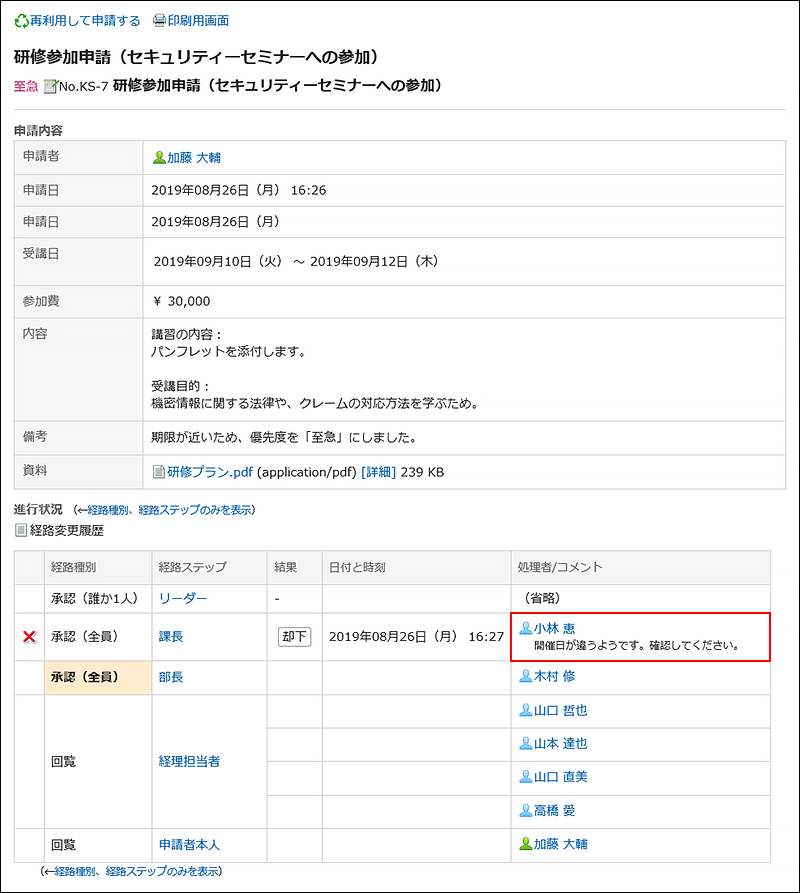Select the 2019年08月26日（月） 16:26 timestamp
The height and width of the screenshot is (893, 800).
[x=239, y=190]
